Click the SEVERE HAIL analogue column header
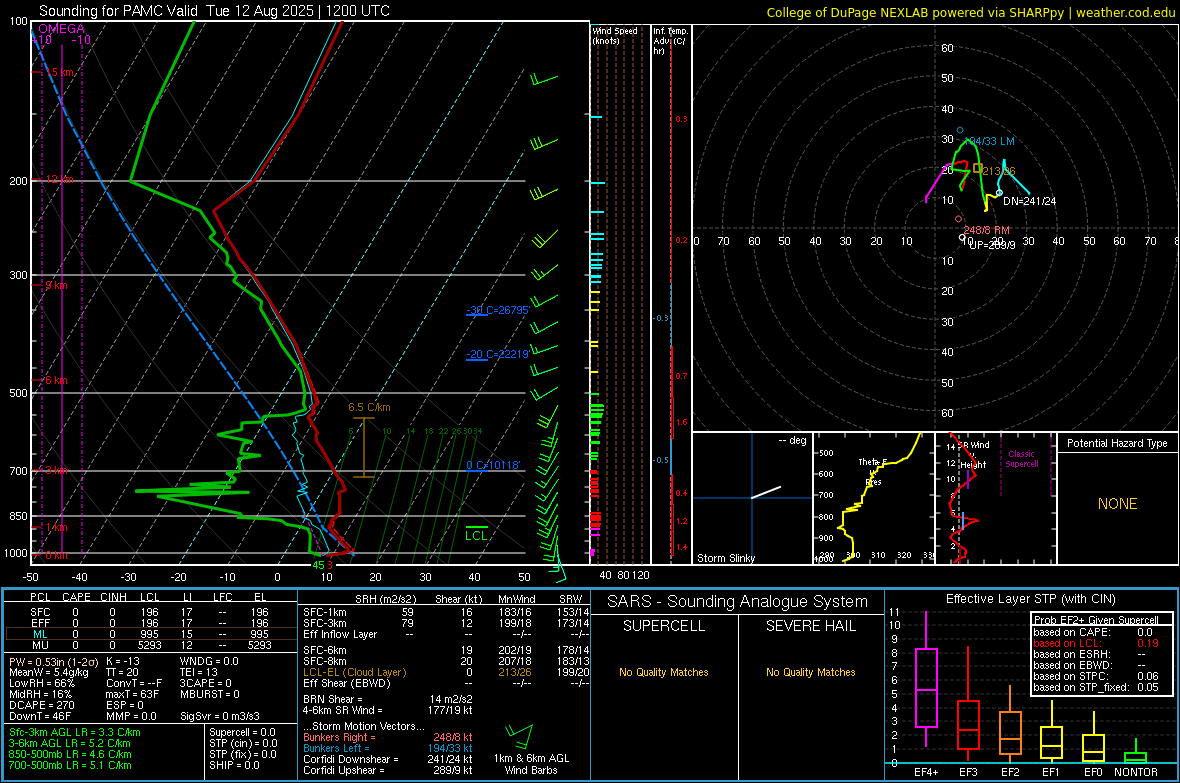The image size is (1180, 783). coord(810,626)
